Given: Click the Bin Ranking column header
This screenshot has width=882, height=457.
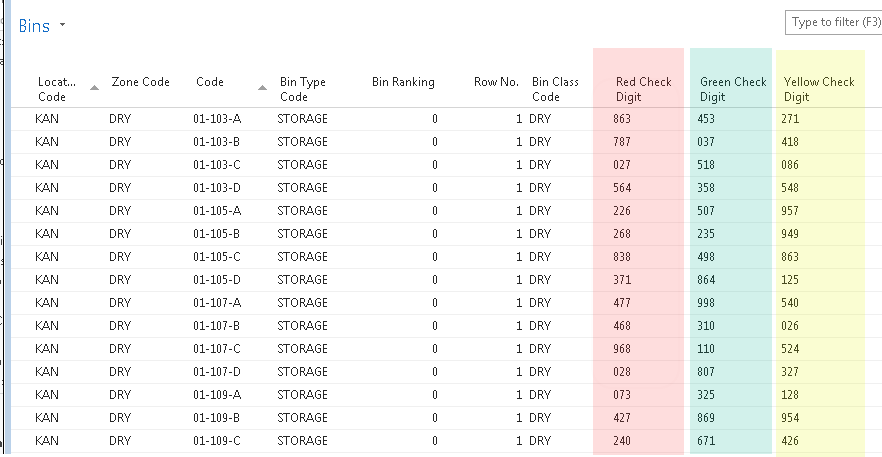Looking at the screenshot, I should [402, 82].
